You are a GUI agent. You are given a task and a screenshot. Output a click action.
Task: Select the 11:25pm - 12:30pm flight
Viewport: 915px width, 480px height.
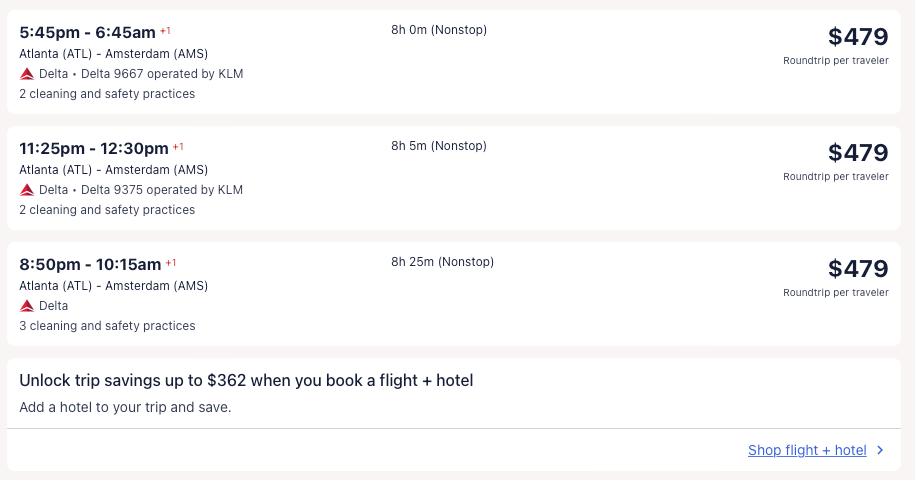pyautogui.click(x=94, y=149)
